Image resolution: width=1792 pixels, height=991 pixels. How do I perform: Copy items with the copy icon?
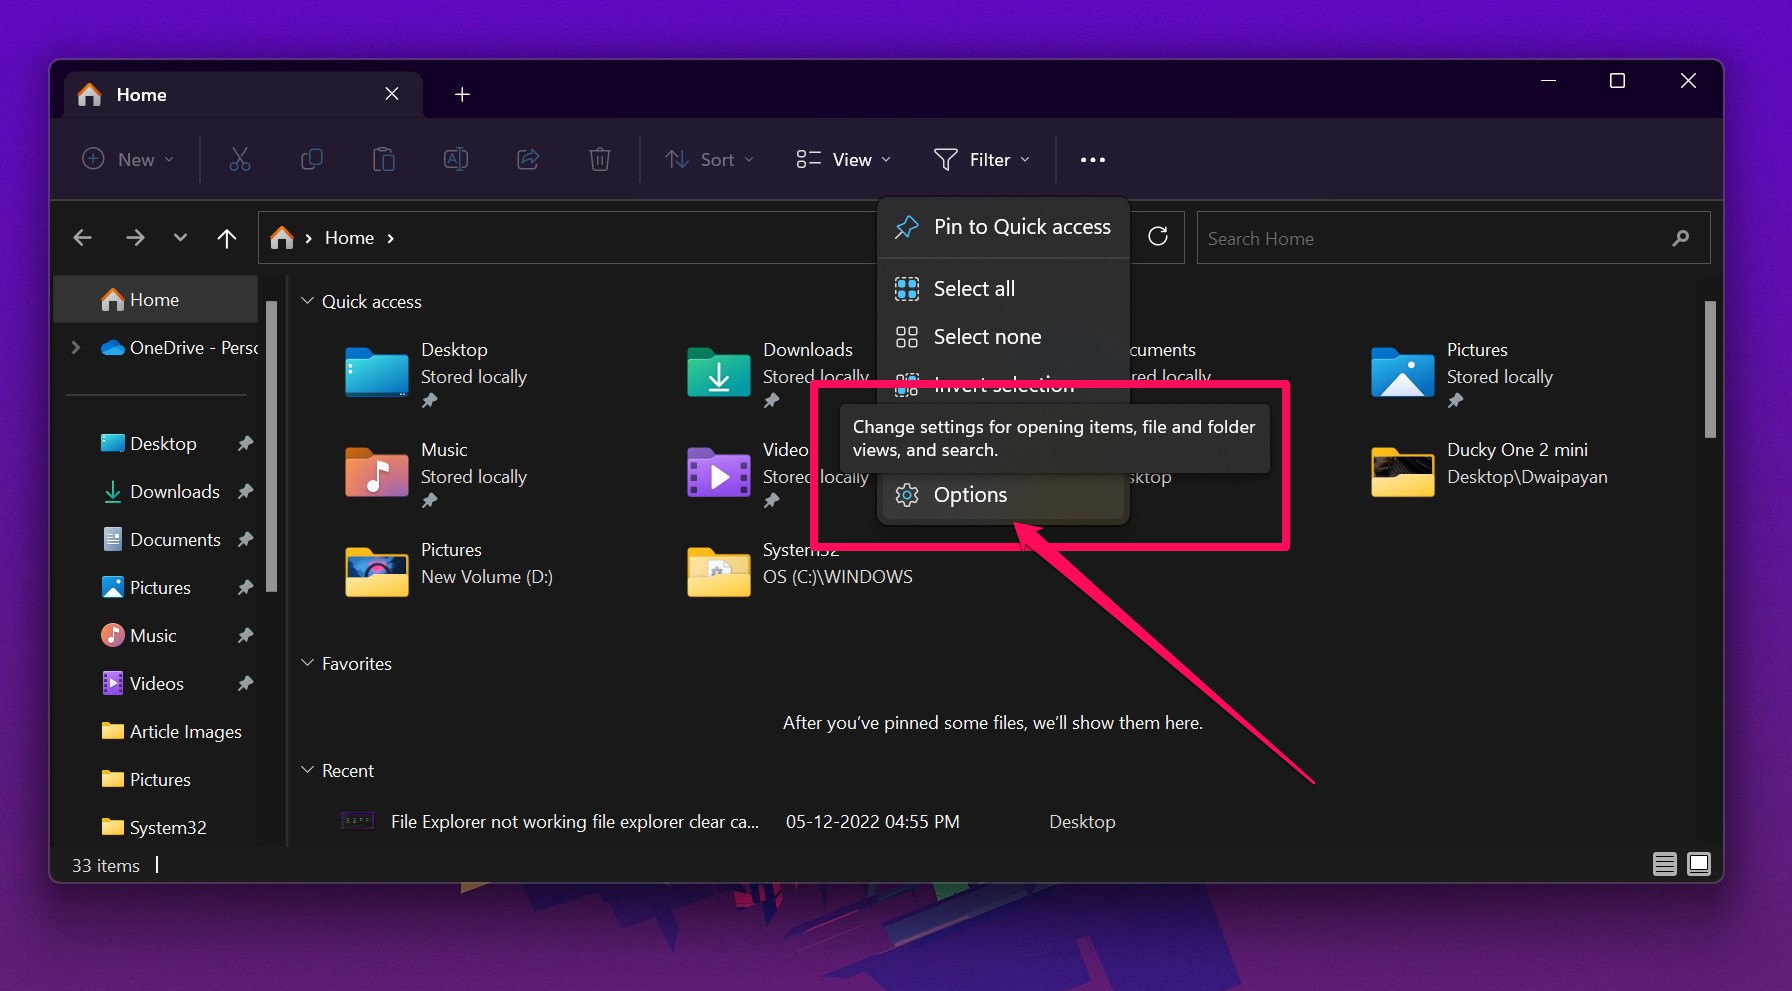[311, 159]
